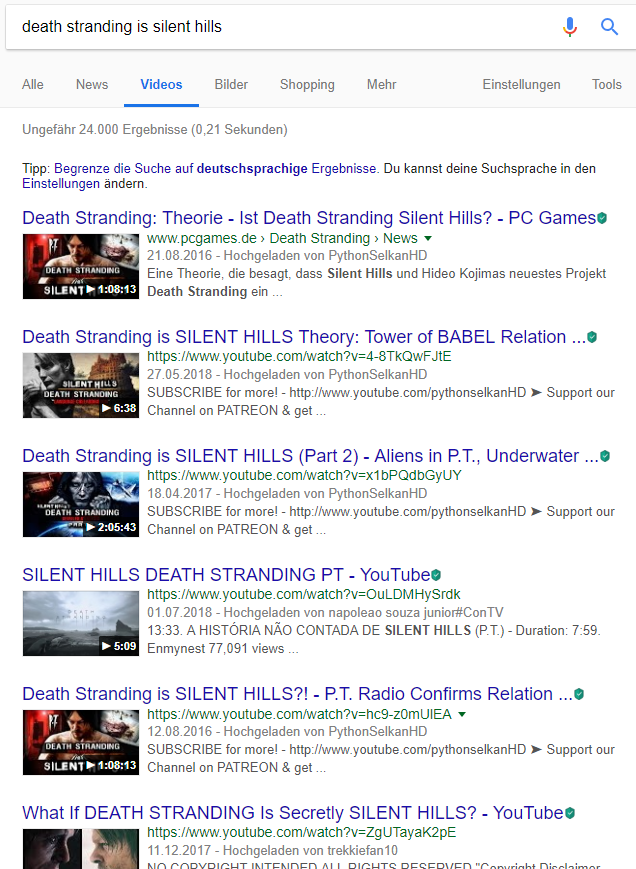Click URL youtube.com/watch?v=hc9-z0mUlEA

tap(299, 714)
